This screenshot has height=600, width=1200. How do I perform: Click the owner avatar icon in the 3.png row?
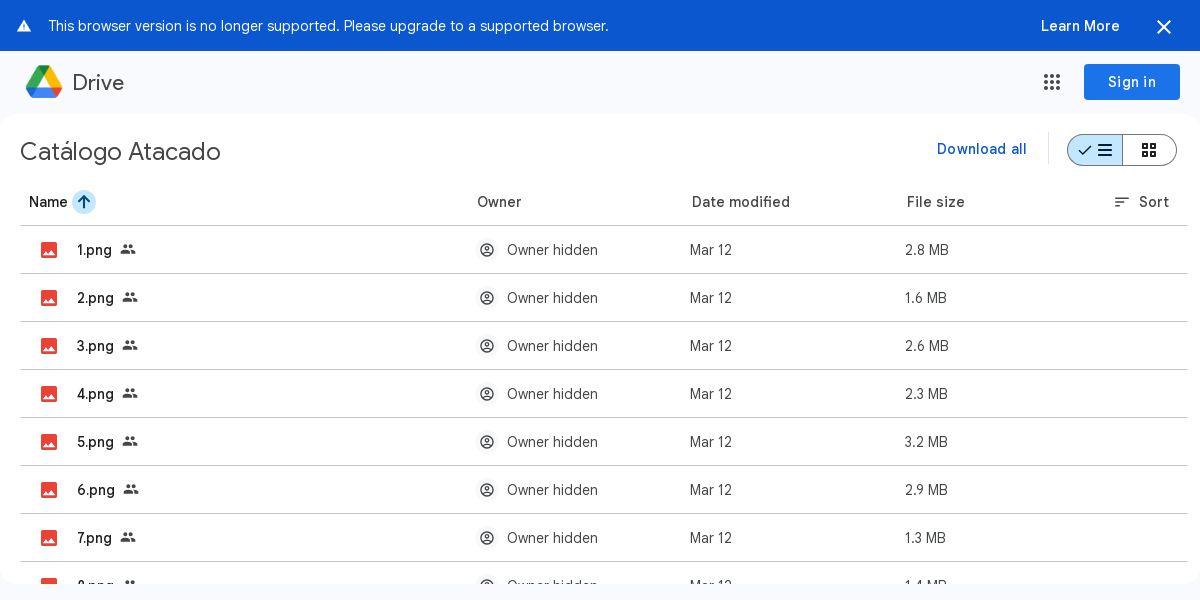pos(487,346)
